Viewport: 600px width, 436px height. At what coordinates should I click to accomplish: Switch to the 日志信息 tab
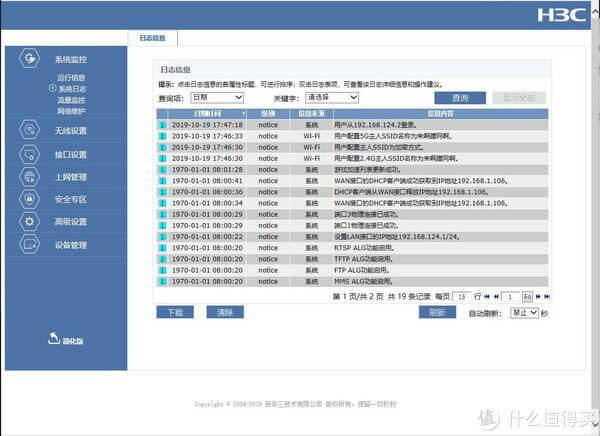point(153,37)
